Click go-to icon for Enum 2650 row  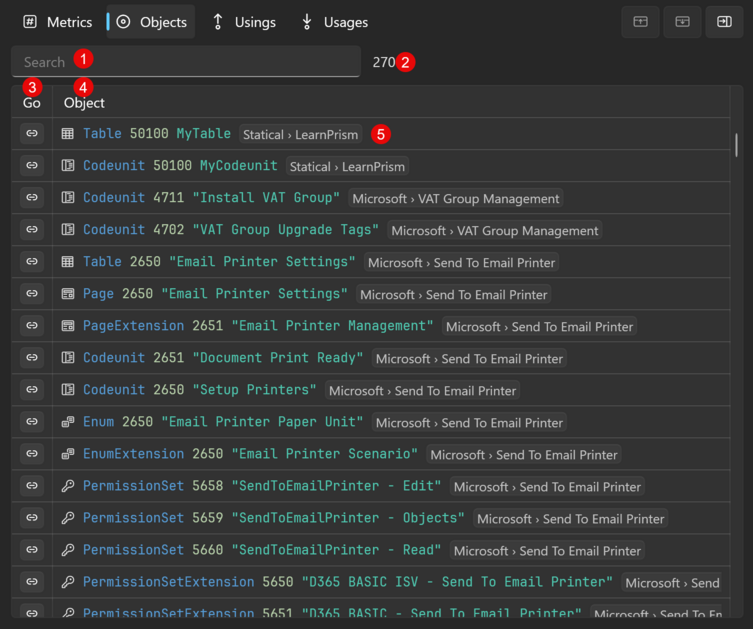(x=32, y=422)
